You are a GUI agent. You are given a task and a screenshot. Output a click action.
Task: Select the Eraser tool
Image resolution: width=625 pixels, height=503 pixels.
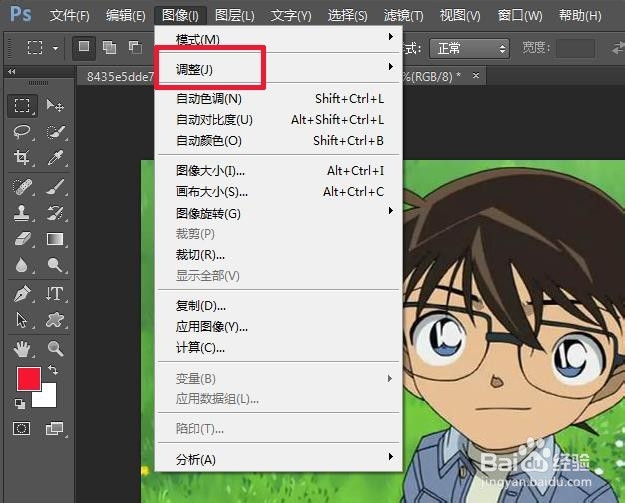(x=22, y=239)
